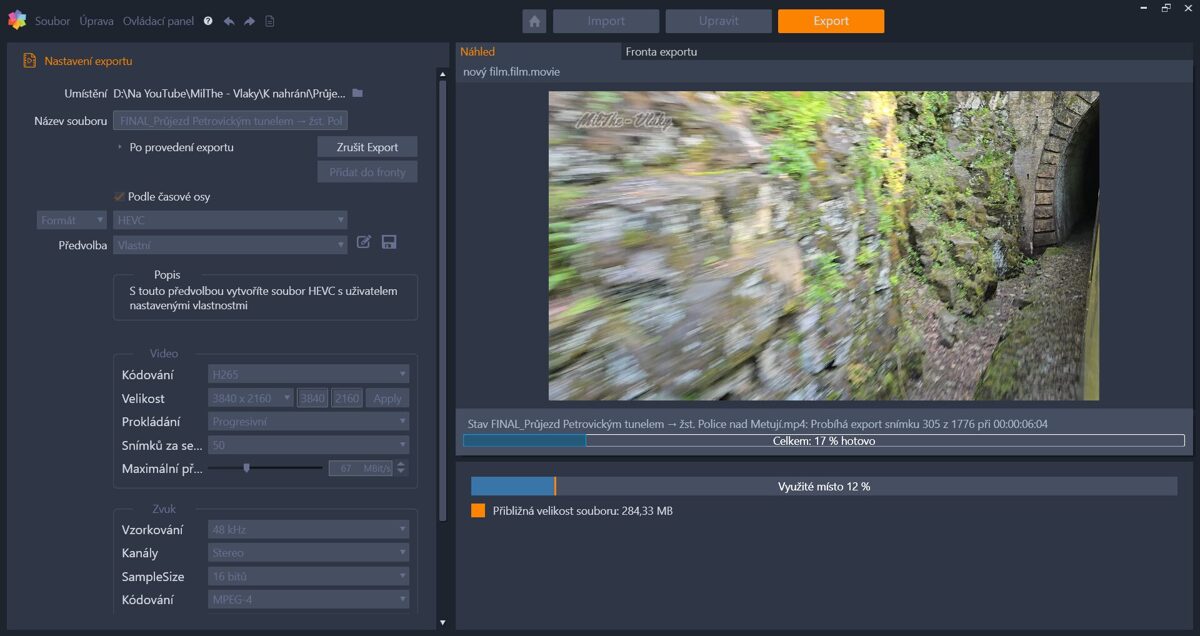Edit the preset with pencil icon
Screen dimensions: 1200x636
(x=364, y=243)
